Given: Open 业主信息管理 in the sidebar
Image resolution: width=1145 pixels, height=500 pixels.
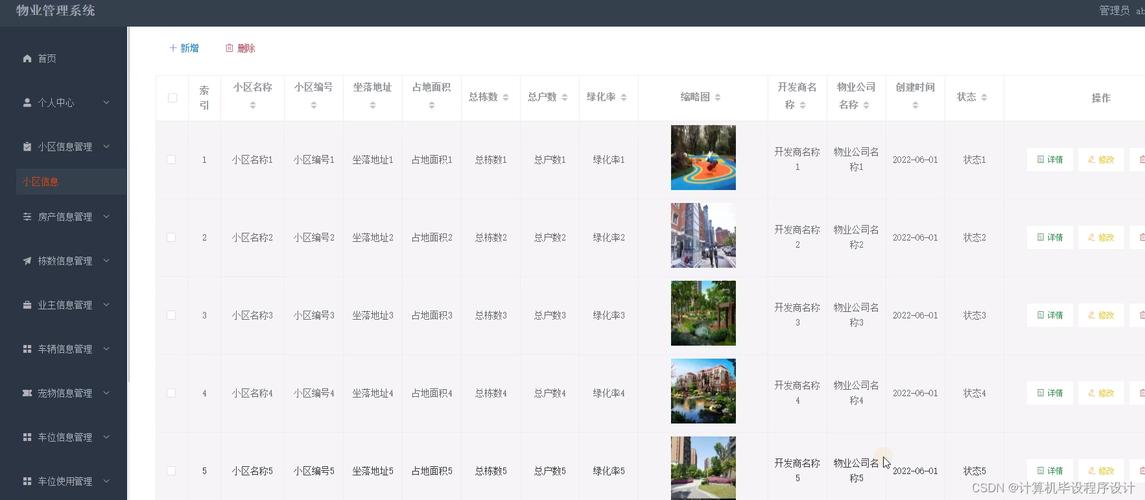Looking at the screenshot, I should click(x=64, y=305).
